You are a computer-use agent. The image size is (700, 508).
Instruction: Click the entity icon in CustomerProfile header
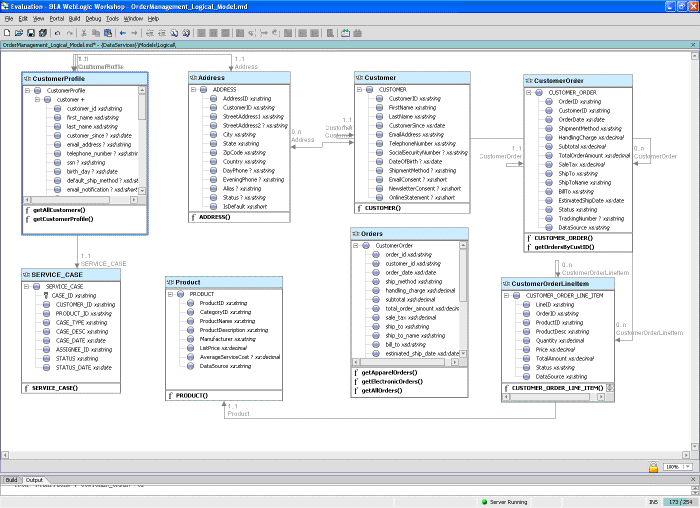click(27, 79)
